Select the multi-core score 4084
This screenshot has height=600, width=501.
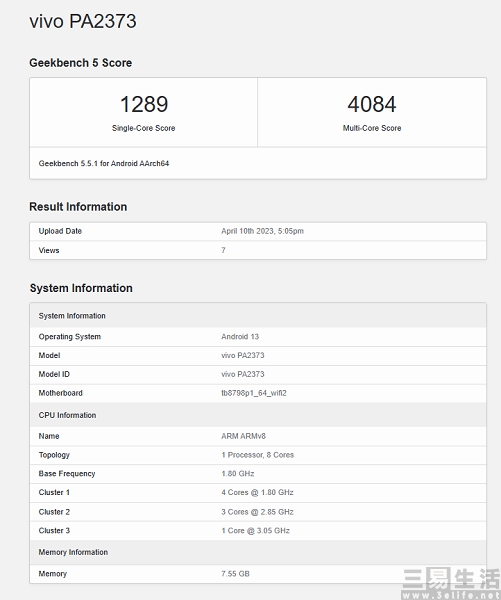click(x=372, y=104)
